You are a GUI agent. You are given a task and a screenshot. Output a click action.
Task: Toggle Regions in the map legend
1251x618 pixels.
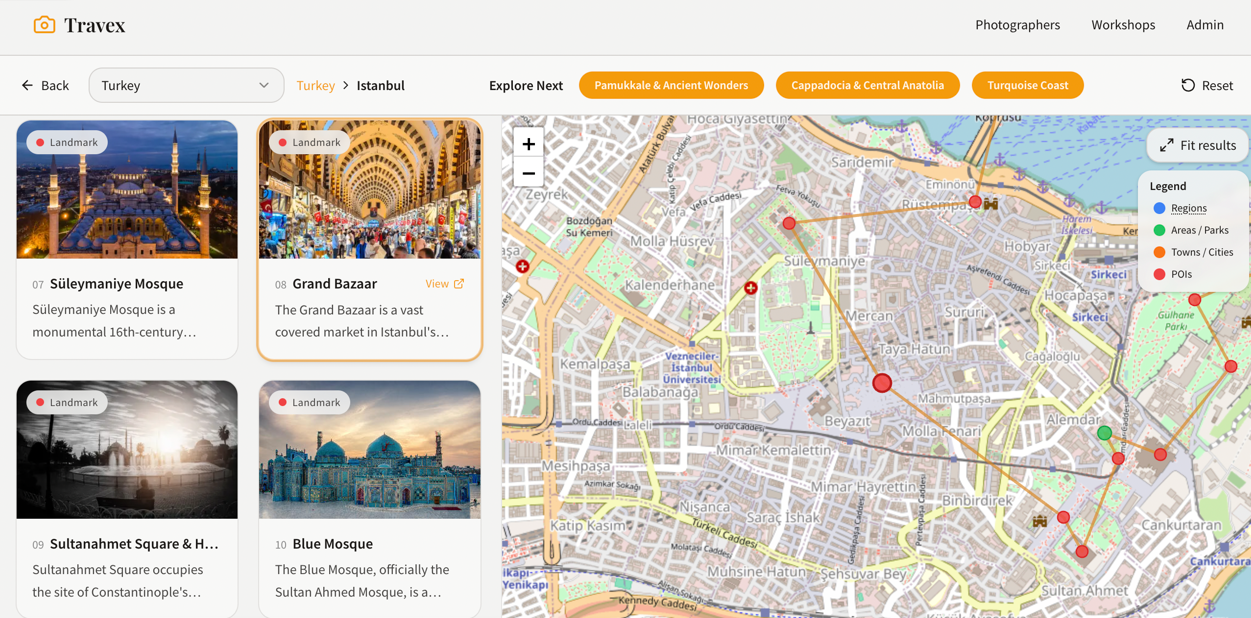click(x=1188, y=208)
